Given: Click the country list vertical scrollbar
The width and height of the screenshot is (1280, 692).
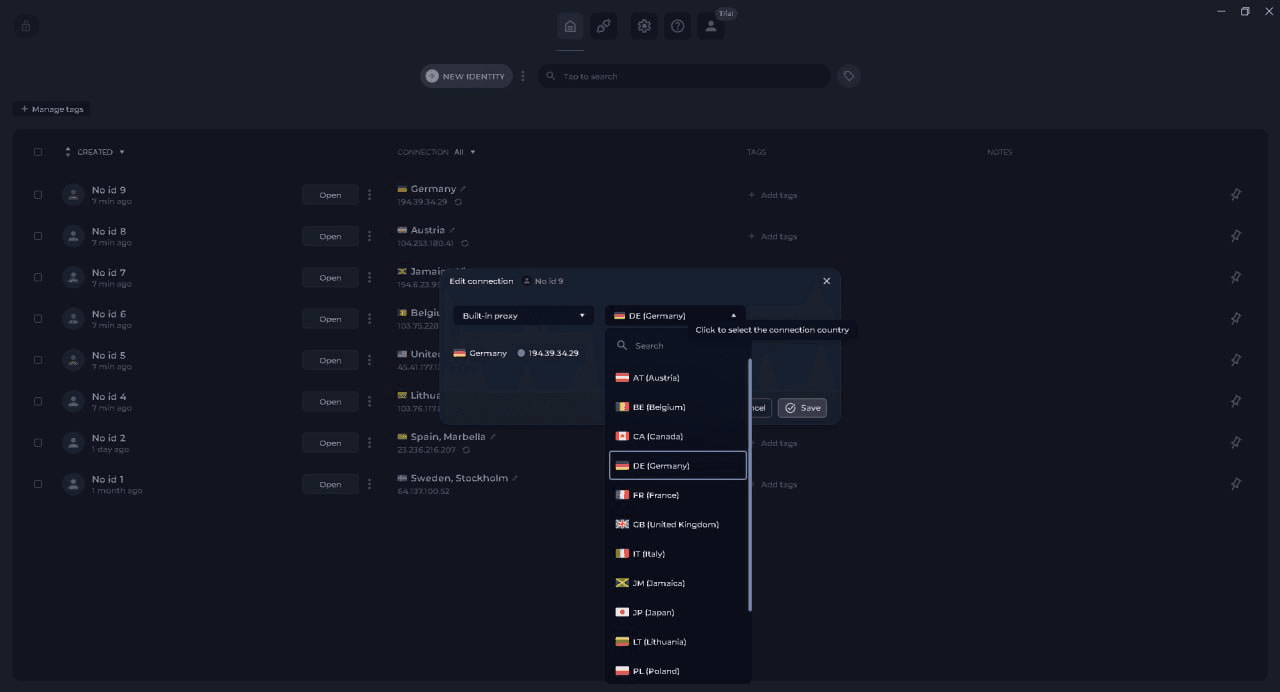Looking at the screenshot, I should coord(750,485).
